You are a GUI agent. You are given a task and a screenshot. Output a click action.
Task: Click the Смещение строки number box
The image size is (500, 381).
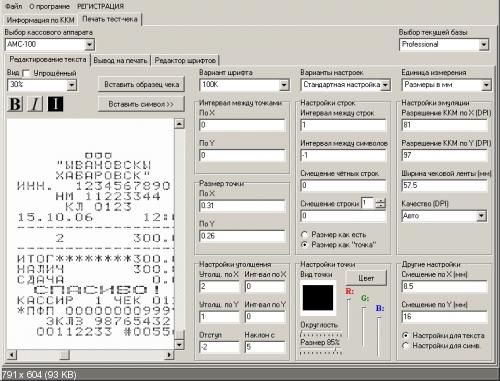[368, 203]
